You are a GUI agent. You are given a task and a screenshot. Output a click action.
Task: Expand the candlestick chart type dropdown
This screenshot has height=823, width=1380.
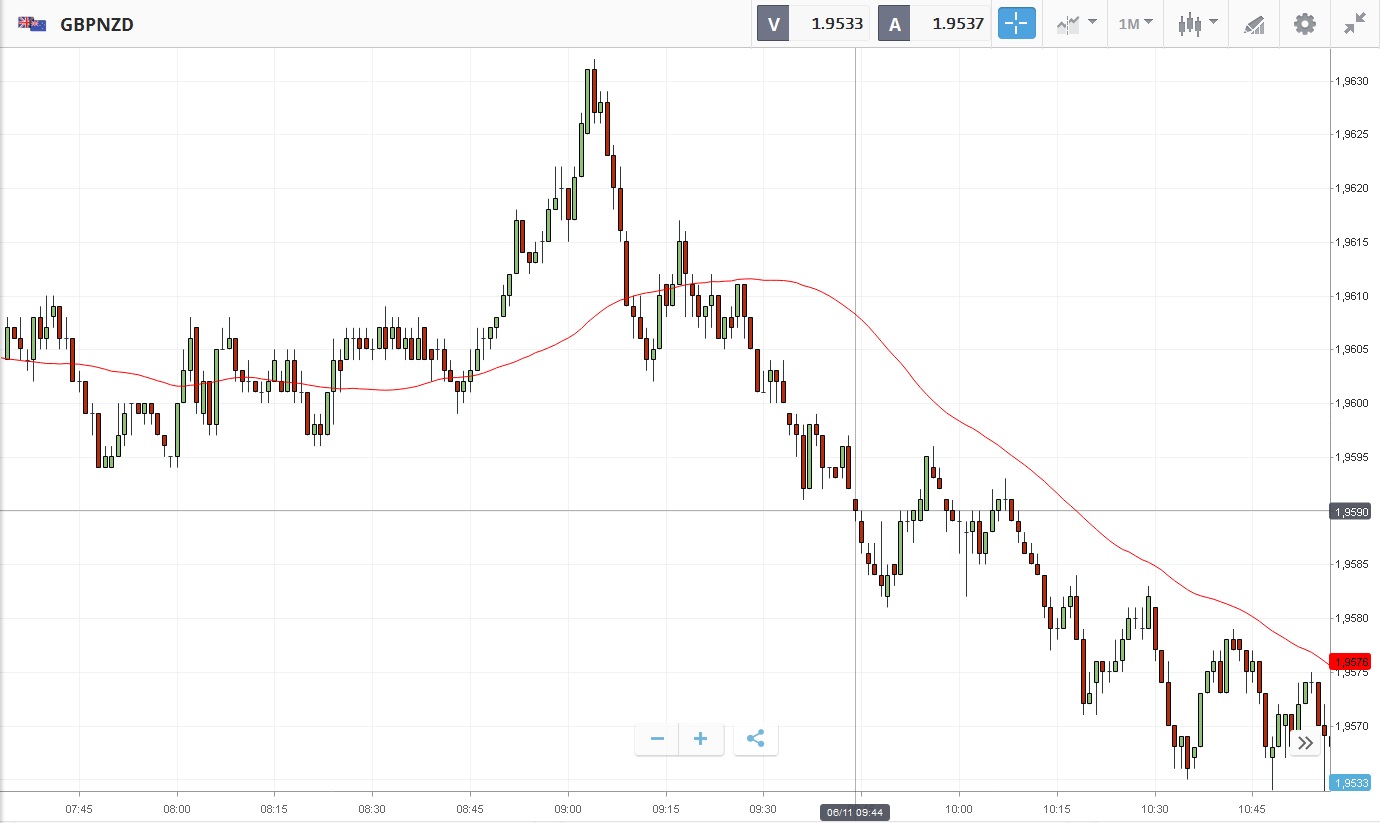(1197, 24)
